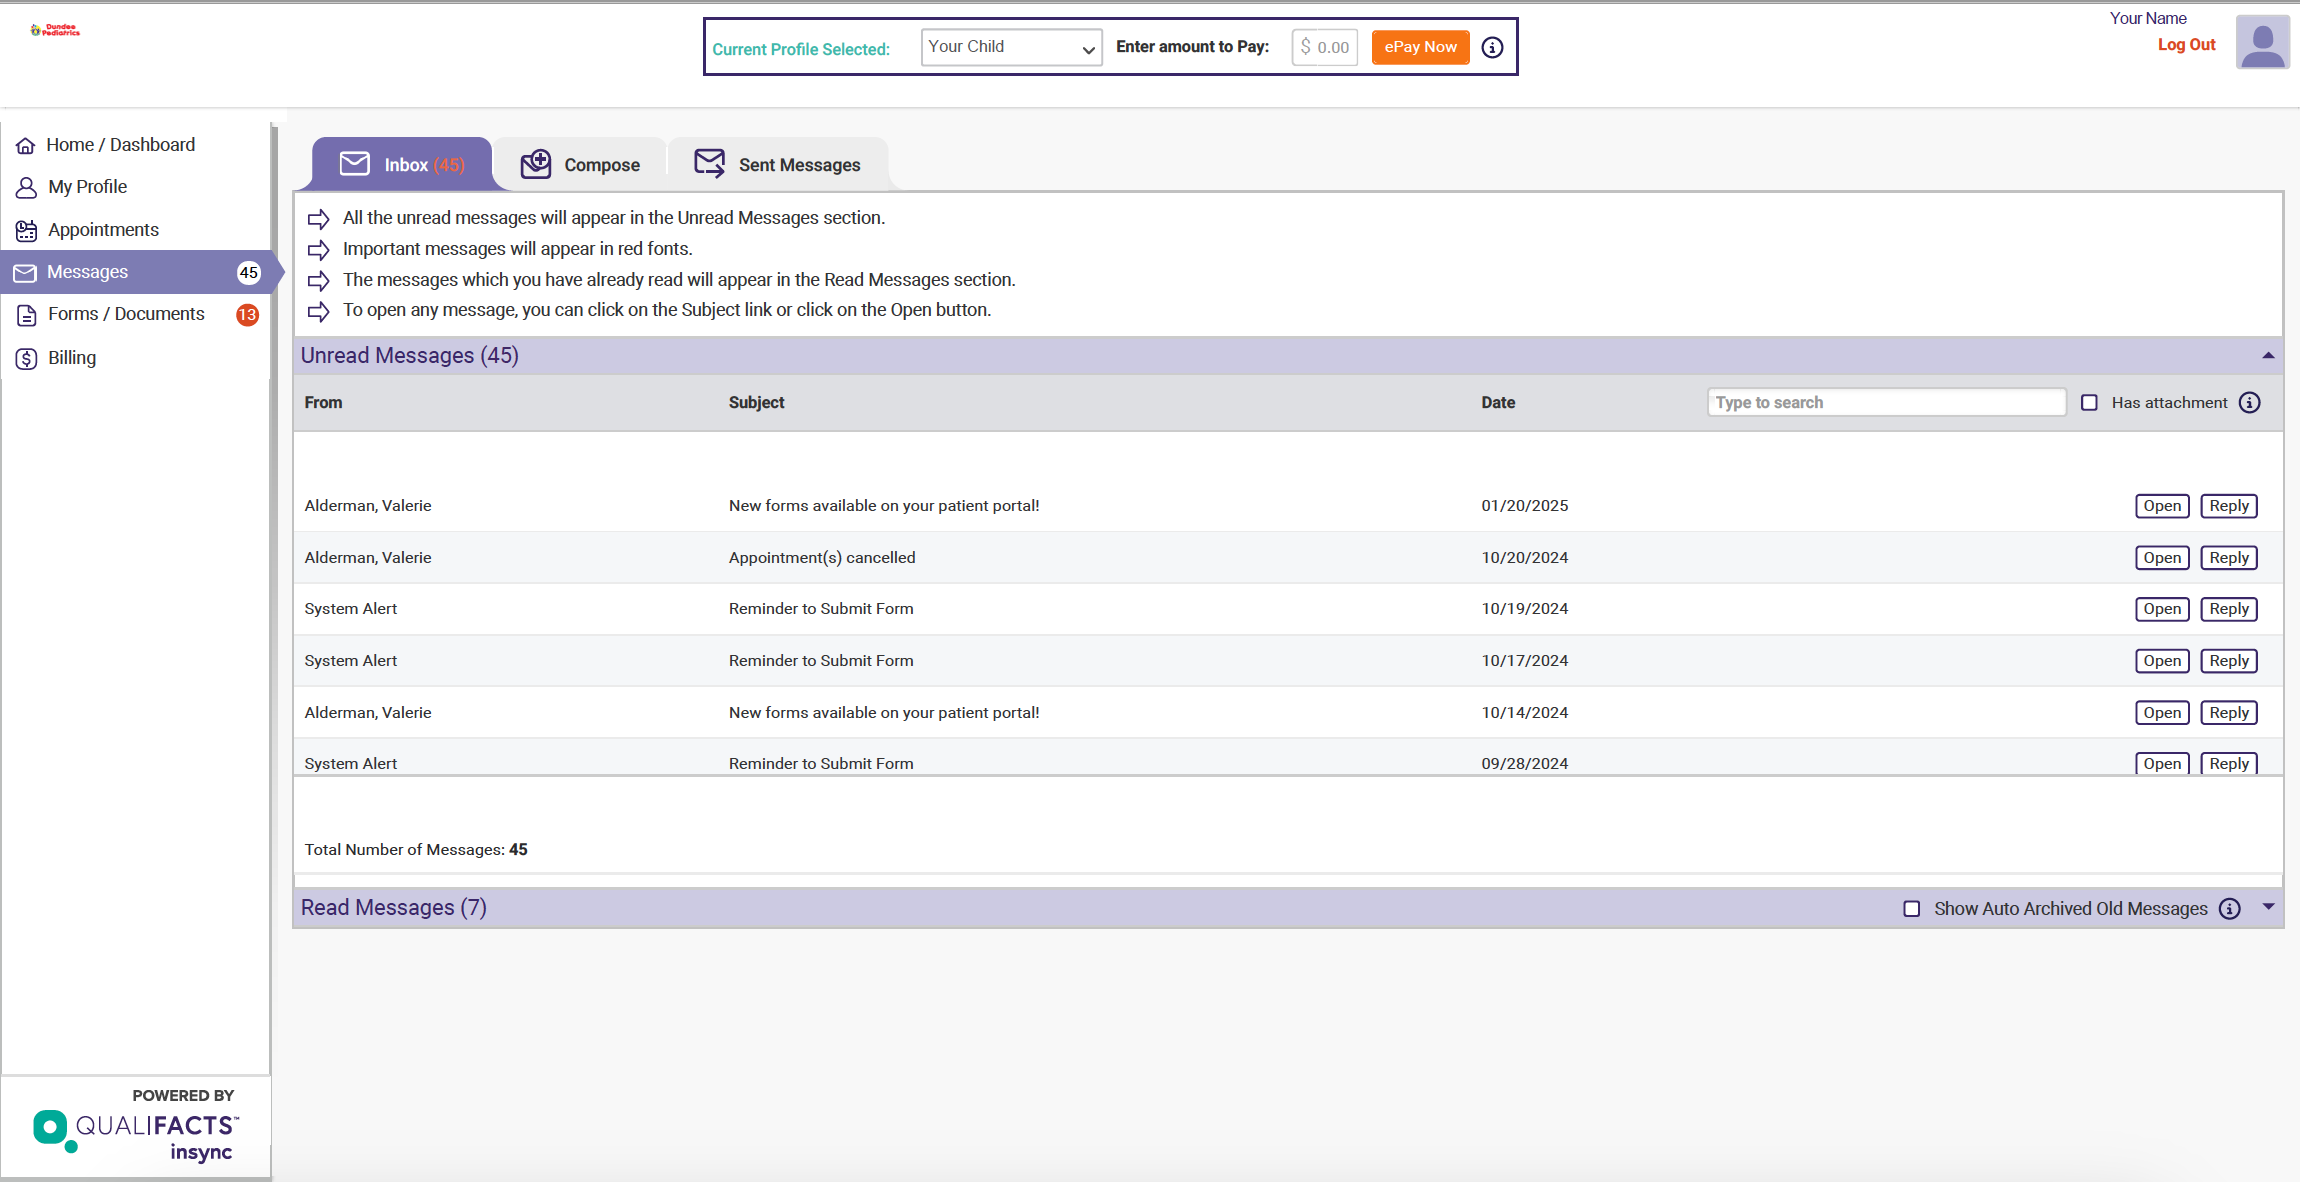Click the Log Out link

(2186, 44)
